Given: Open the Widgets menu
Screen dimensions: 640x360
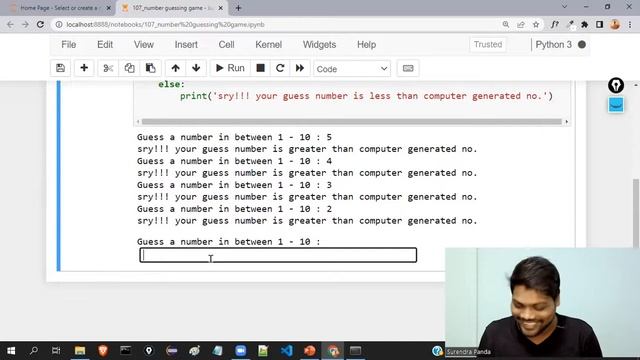Looking at the screenshot, I should pyautogui.click(x=320, y=44).
